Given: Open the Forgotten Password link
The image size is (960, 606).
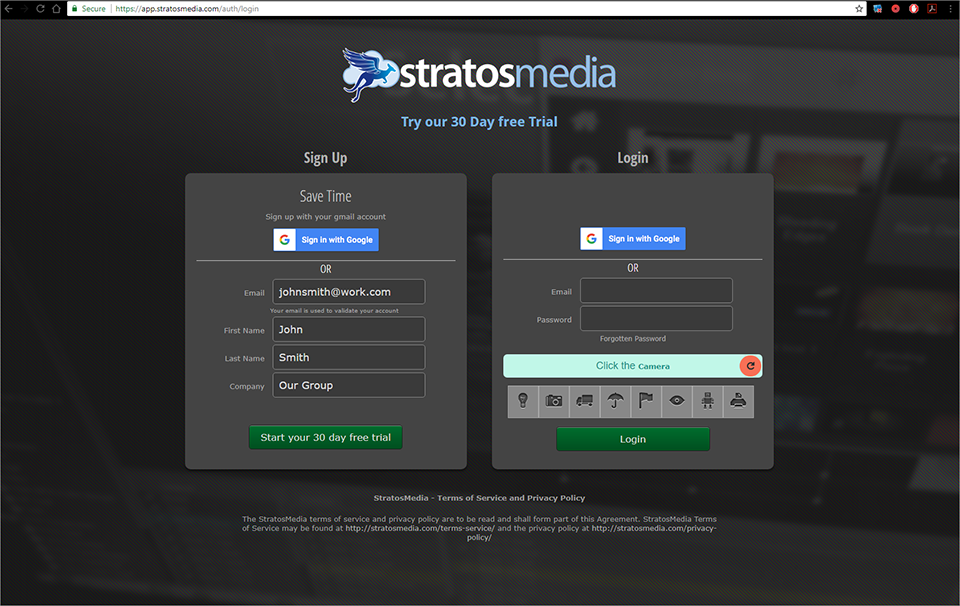Looking at the screenshot, I should (632, 339).
